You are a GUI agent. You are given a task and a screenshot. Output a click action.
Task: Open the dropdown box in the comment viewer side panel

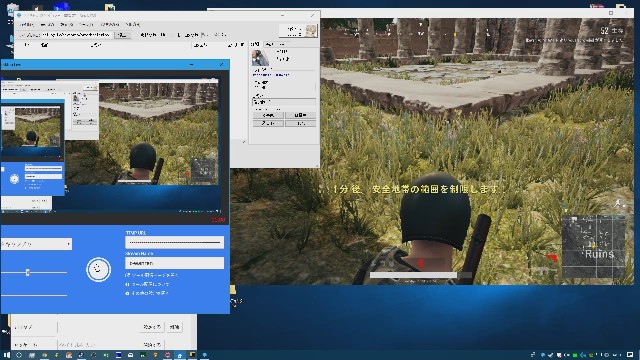pos(284,102)
